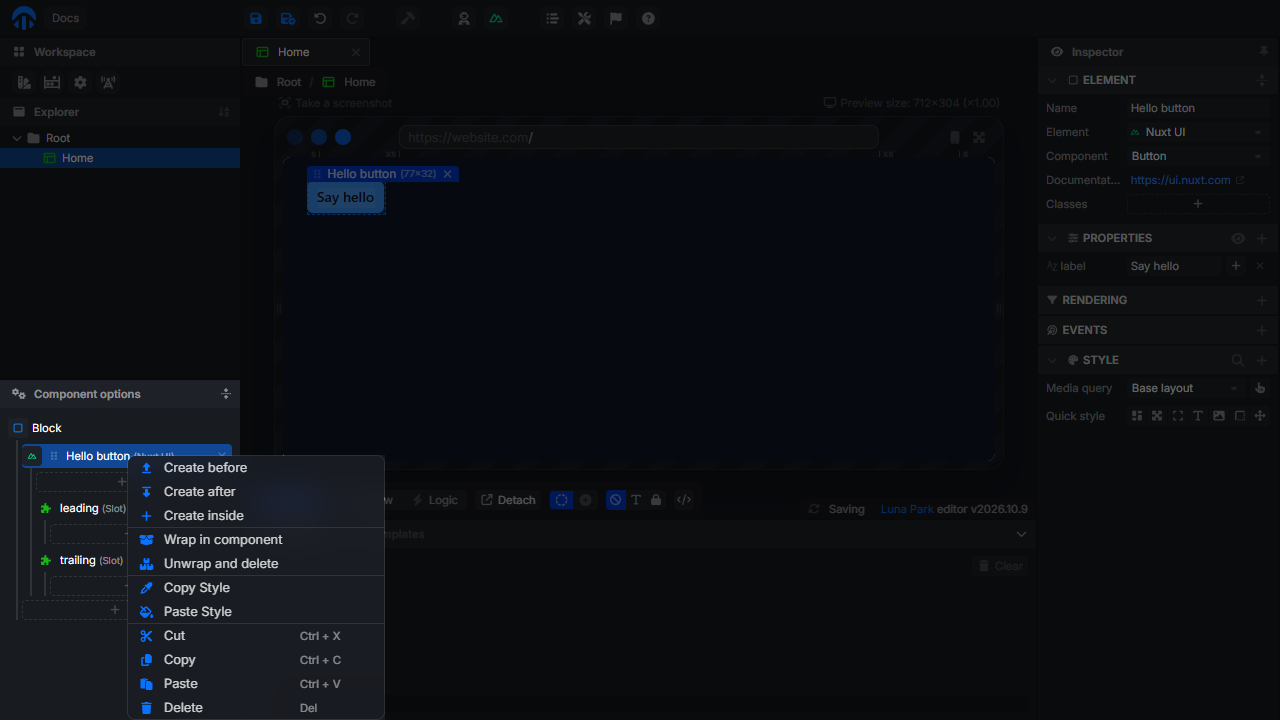Toggle the blue prohibition circle button

[616, 500]
